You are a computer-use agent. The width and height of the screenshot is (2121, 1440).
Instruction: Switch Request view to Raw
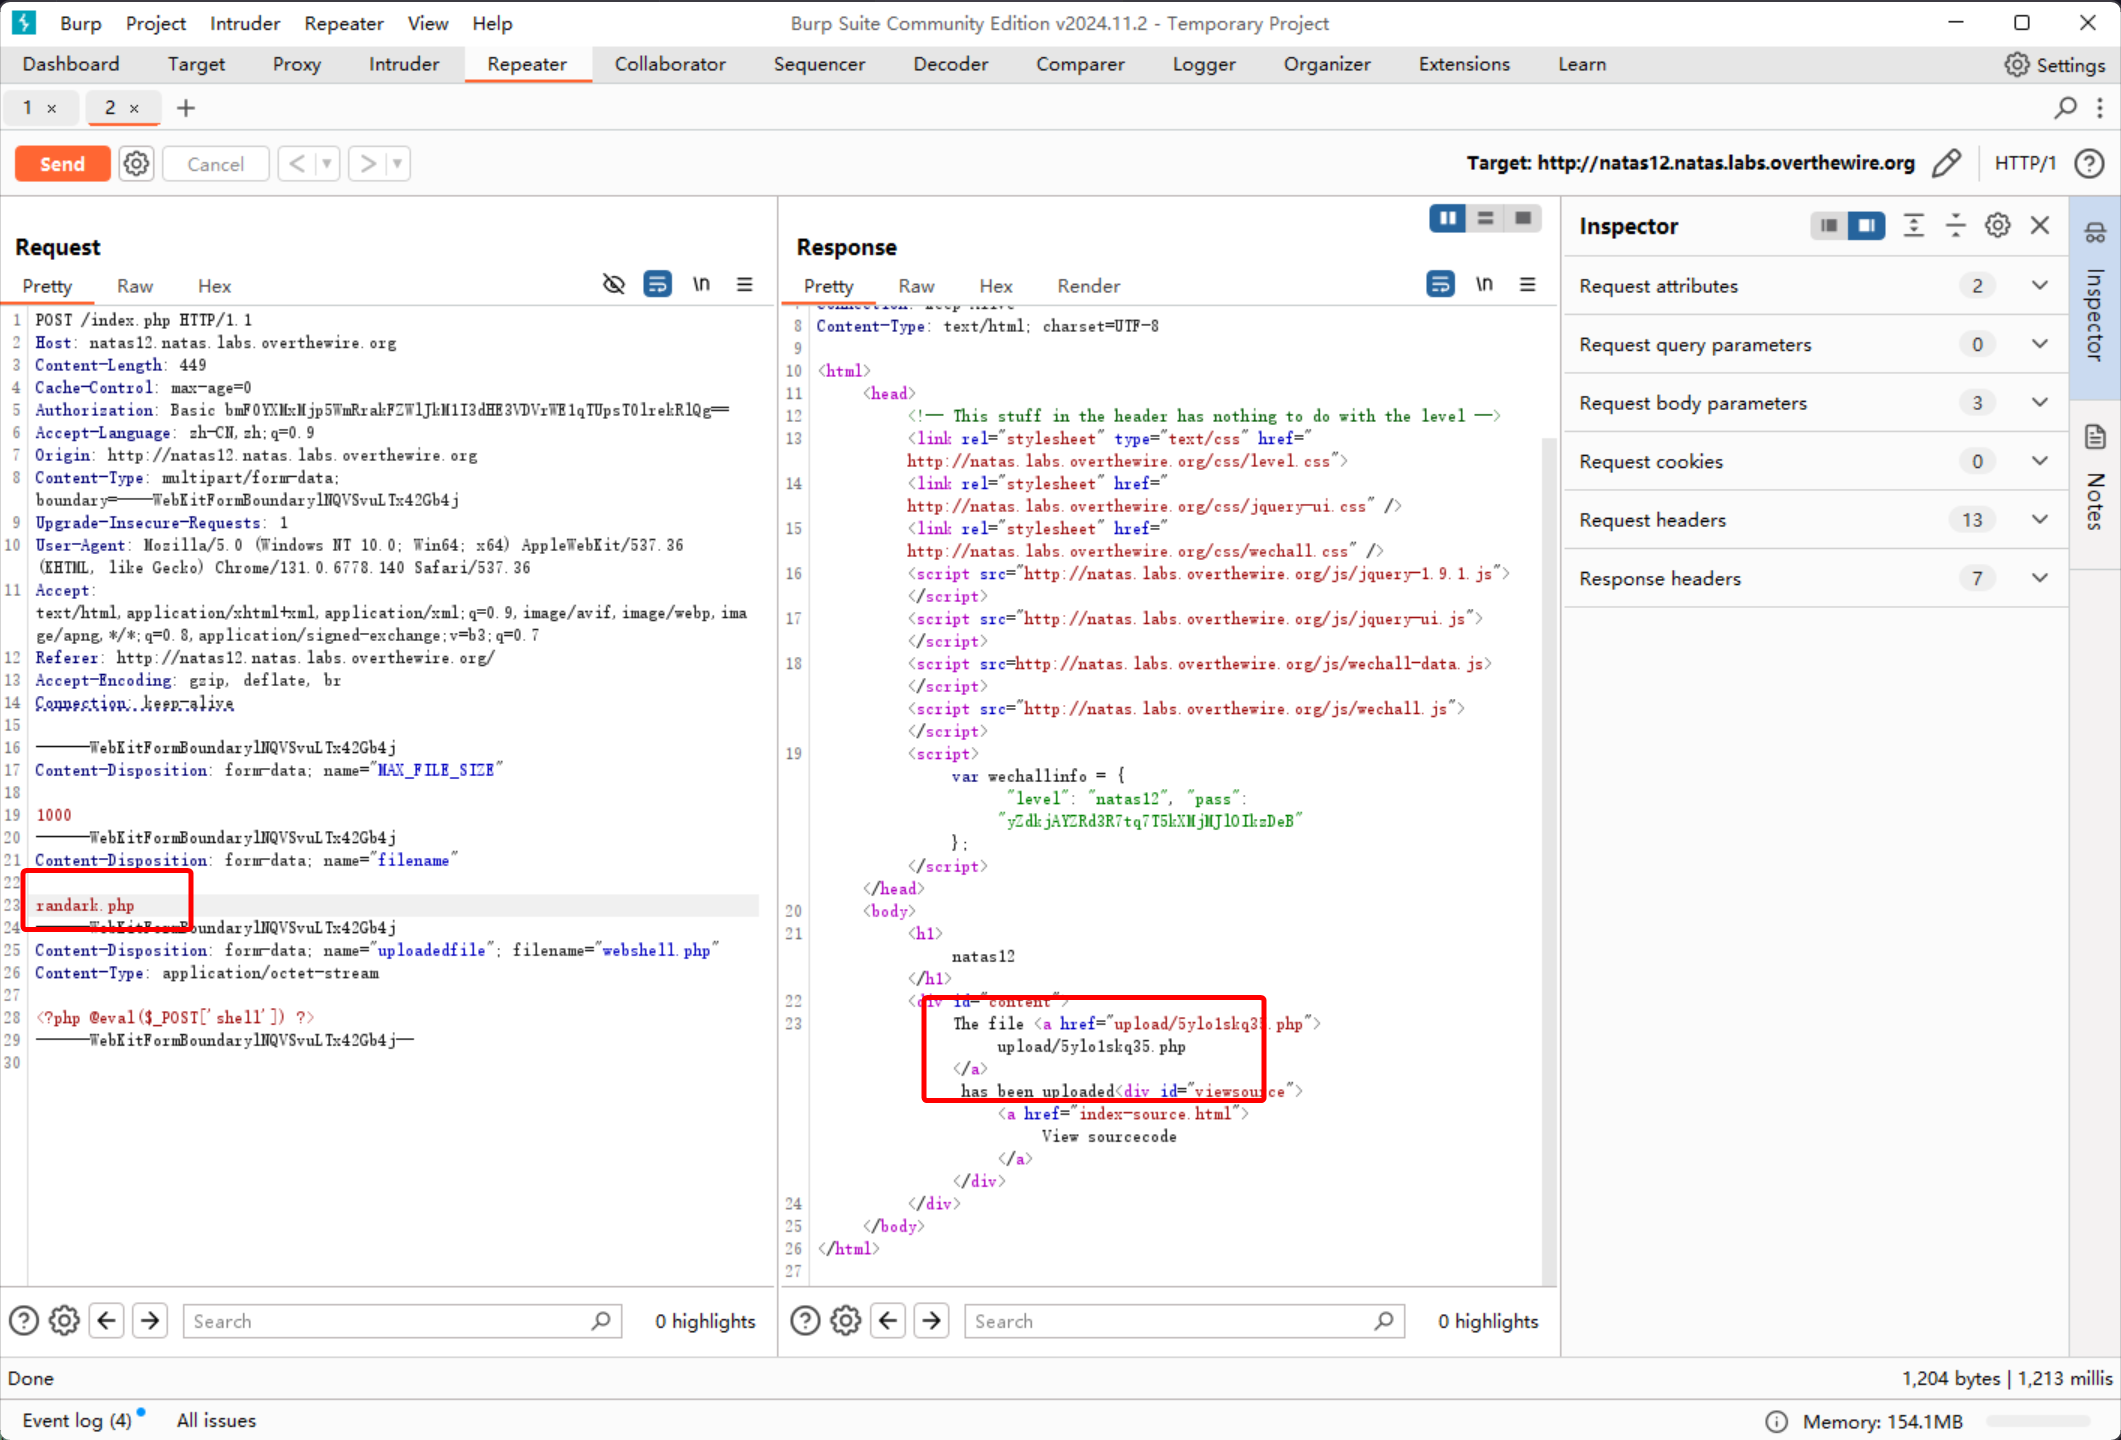[x=135, y=286]
